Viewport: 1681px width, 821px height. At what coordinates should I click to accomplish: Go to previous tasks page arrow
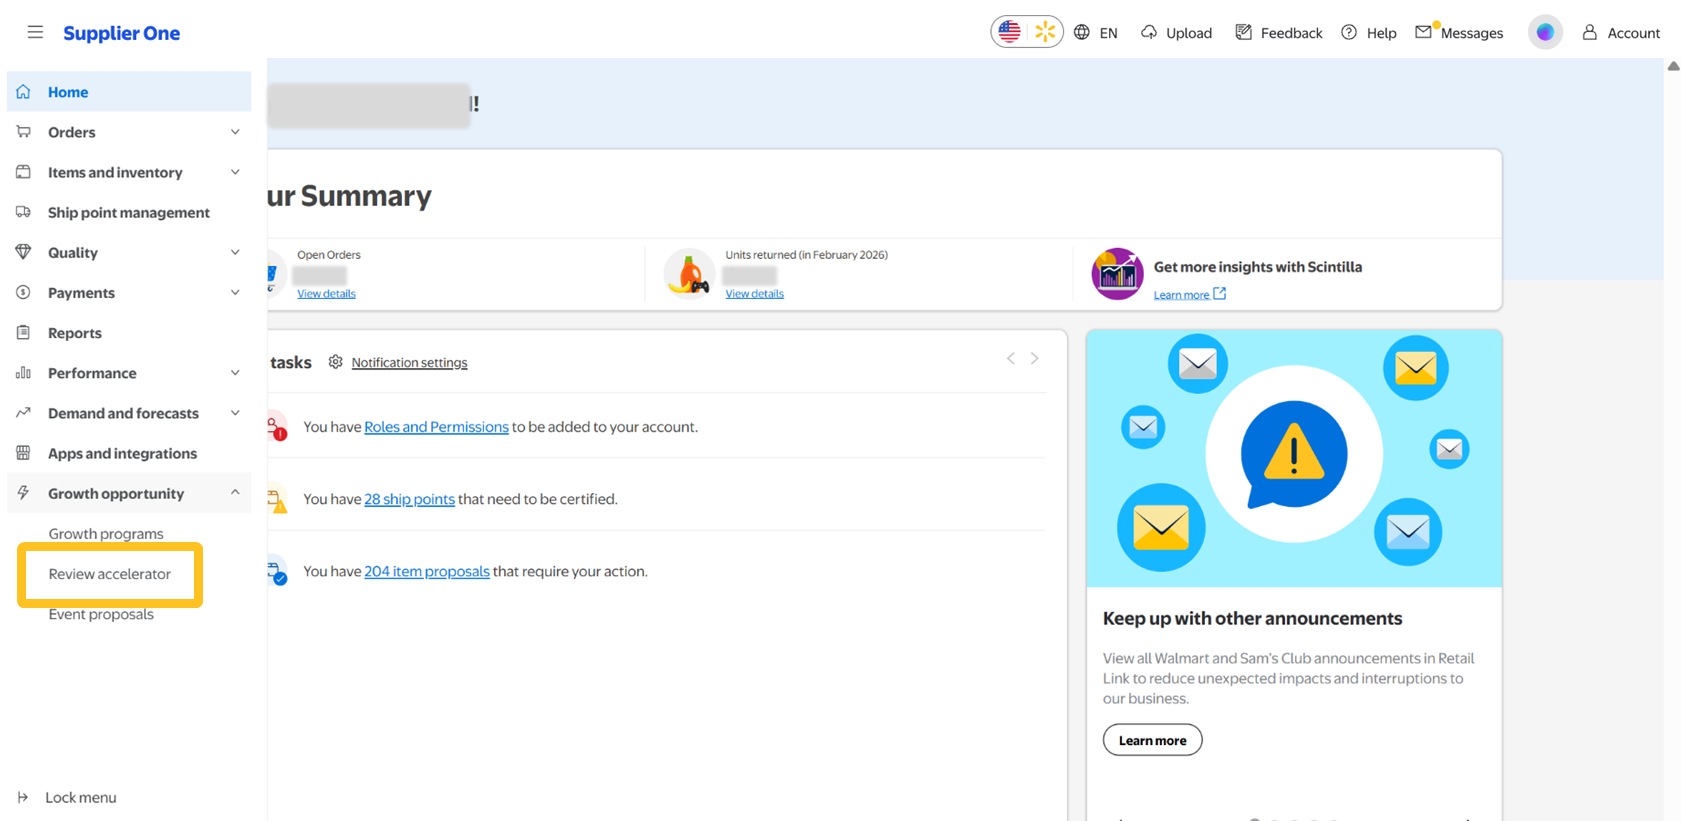[1011, 358]
